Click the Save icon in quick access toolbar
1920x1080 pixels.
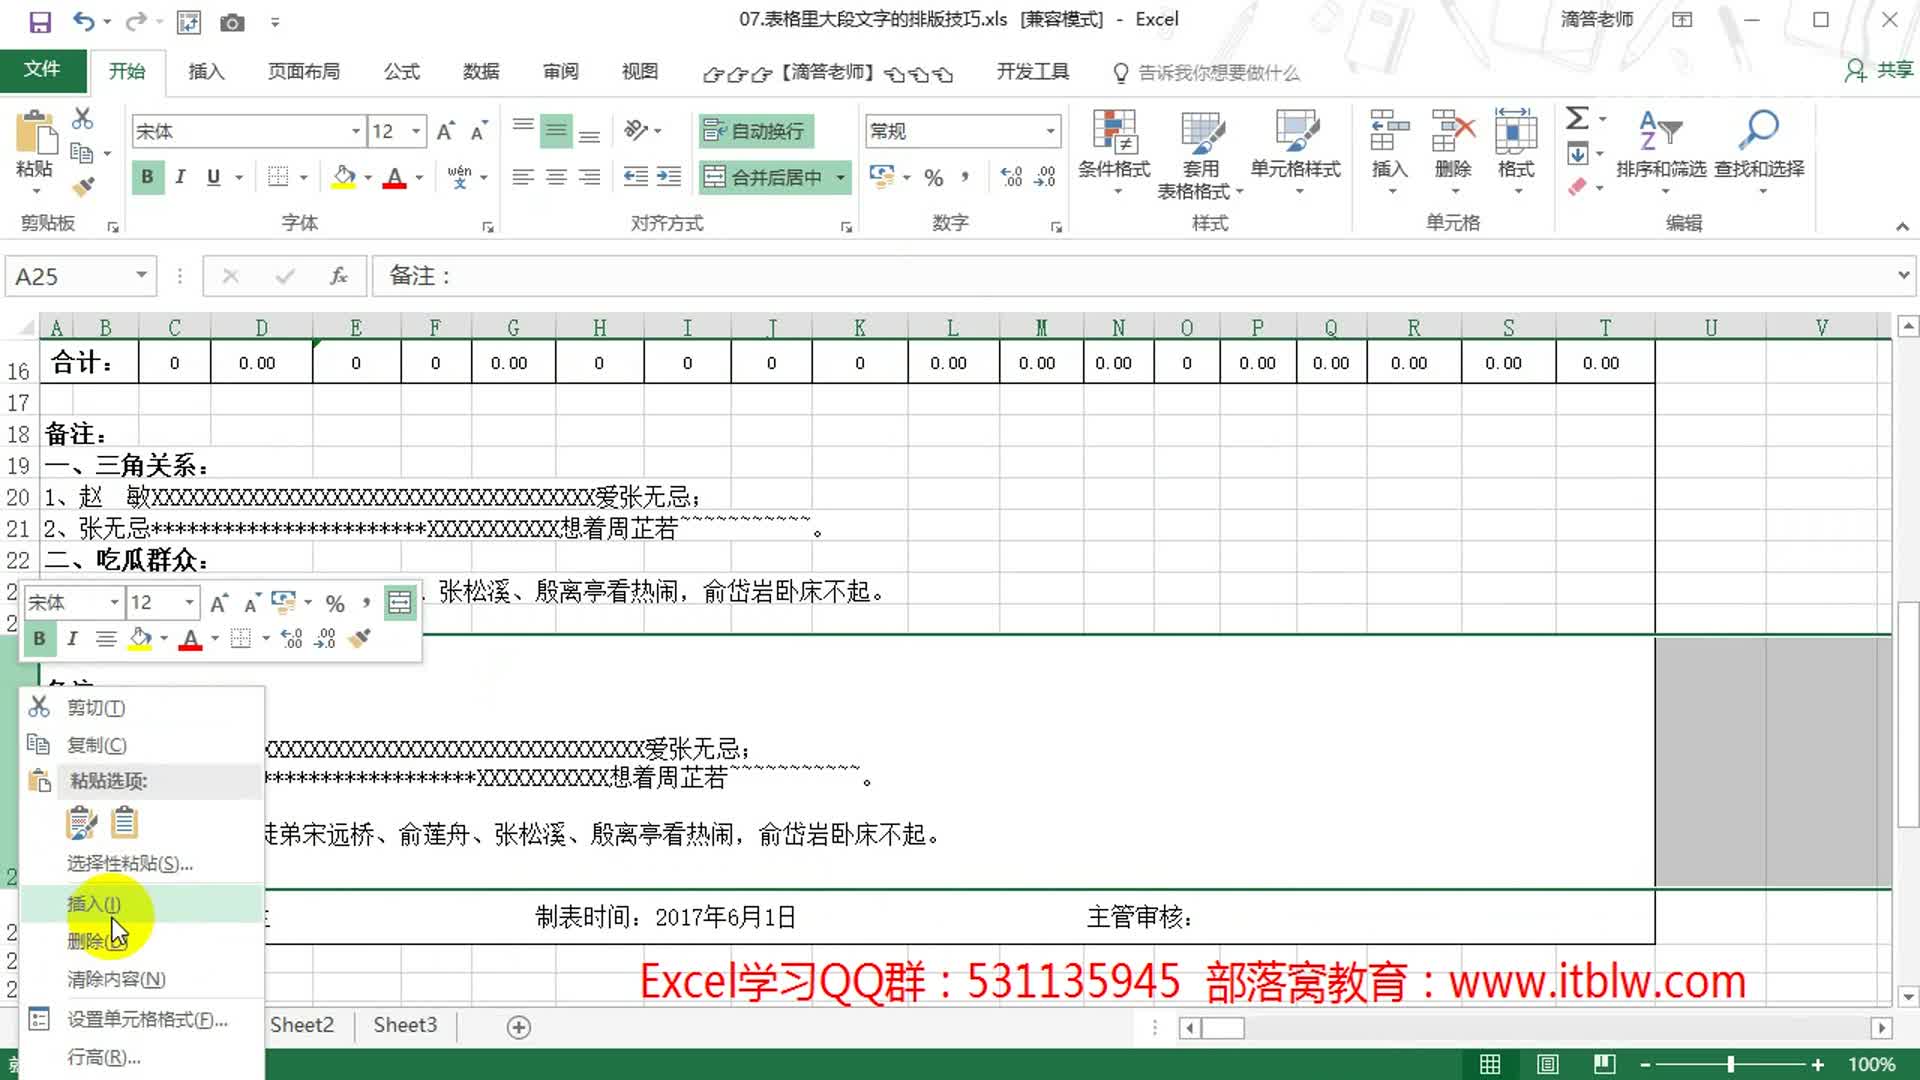click(39, 21)
